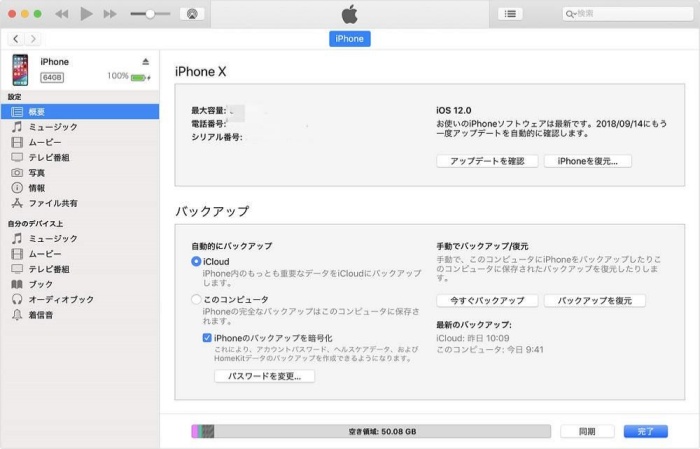Select 概要 in the settings sidebar

click(x=80, y=112)
